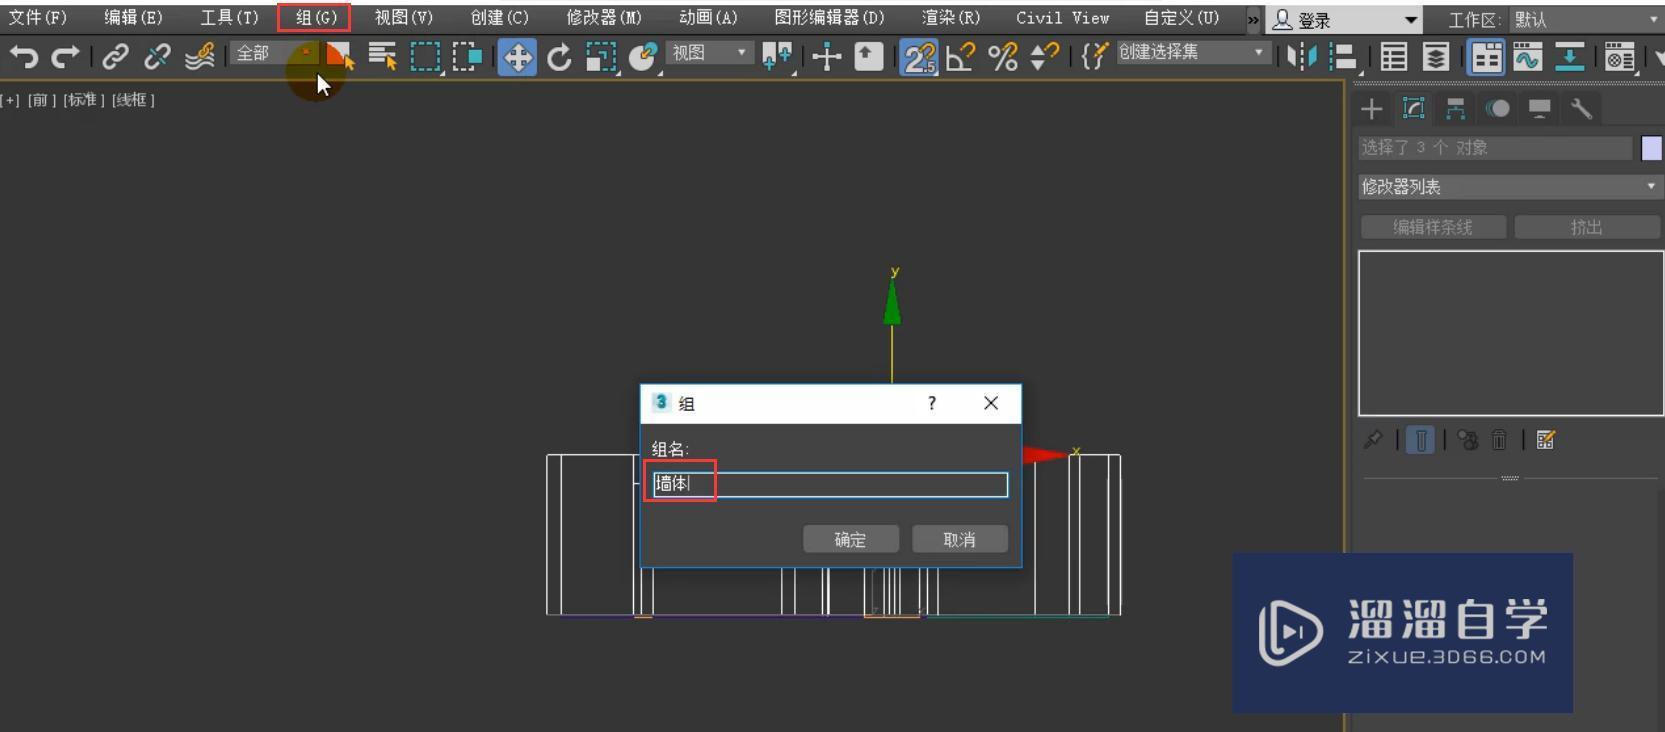The width and height of the screenshot is (1665, 732).
Task: Click the Mirror tool icon
Action: [1301, 57]
